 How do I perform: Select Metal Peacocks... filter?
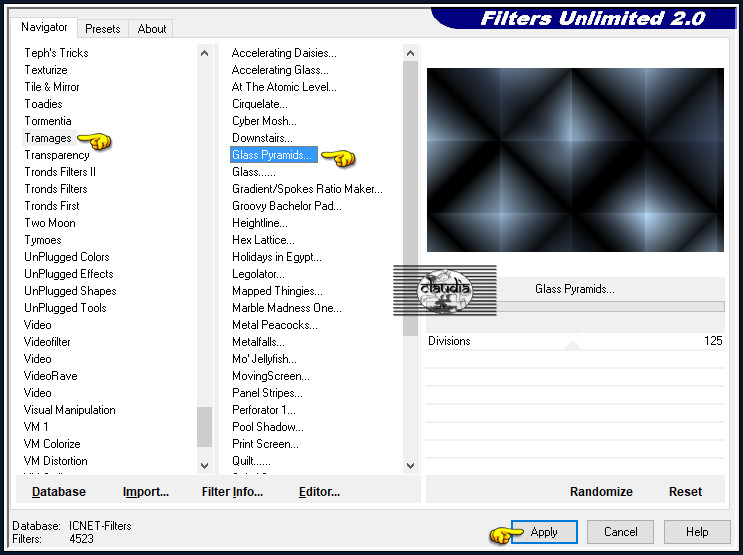[275, 325]
